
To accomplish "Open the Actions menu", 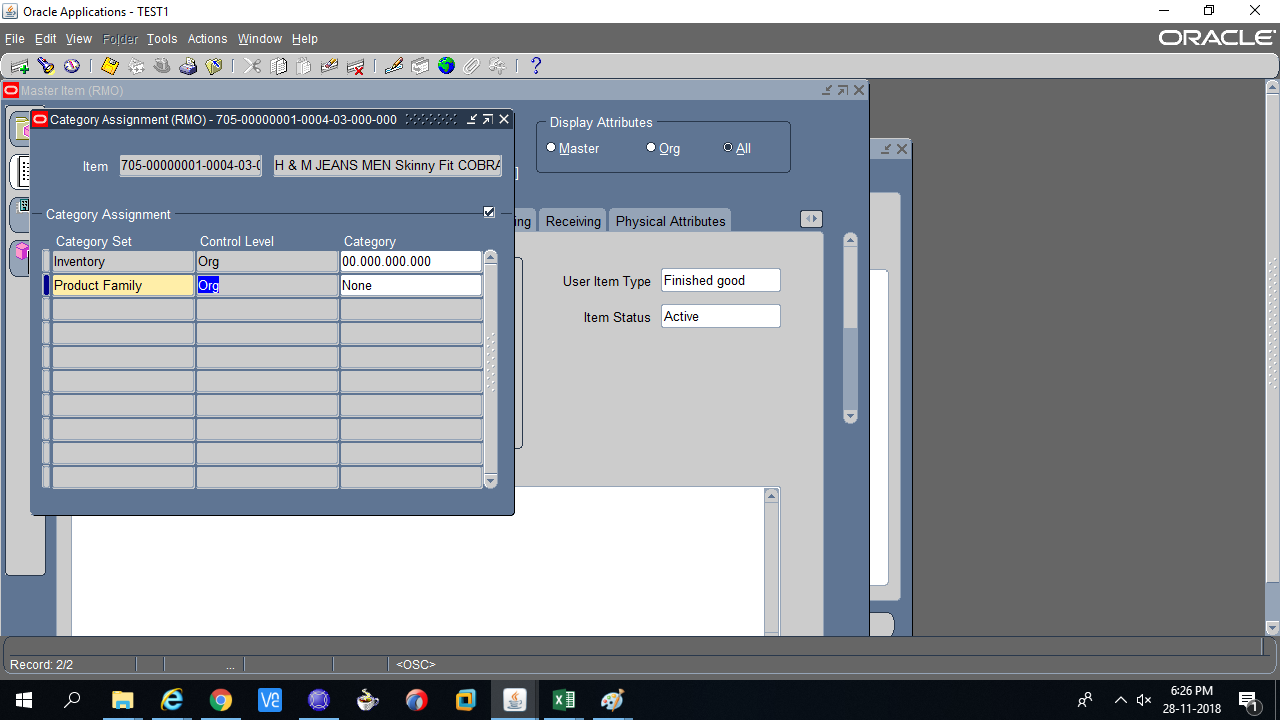I will click(x=207, y=38).
